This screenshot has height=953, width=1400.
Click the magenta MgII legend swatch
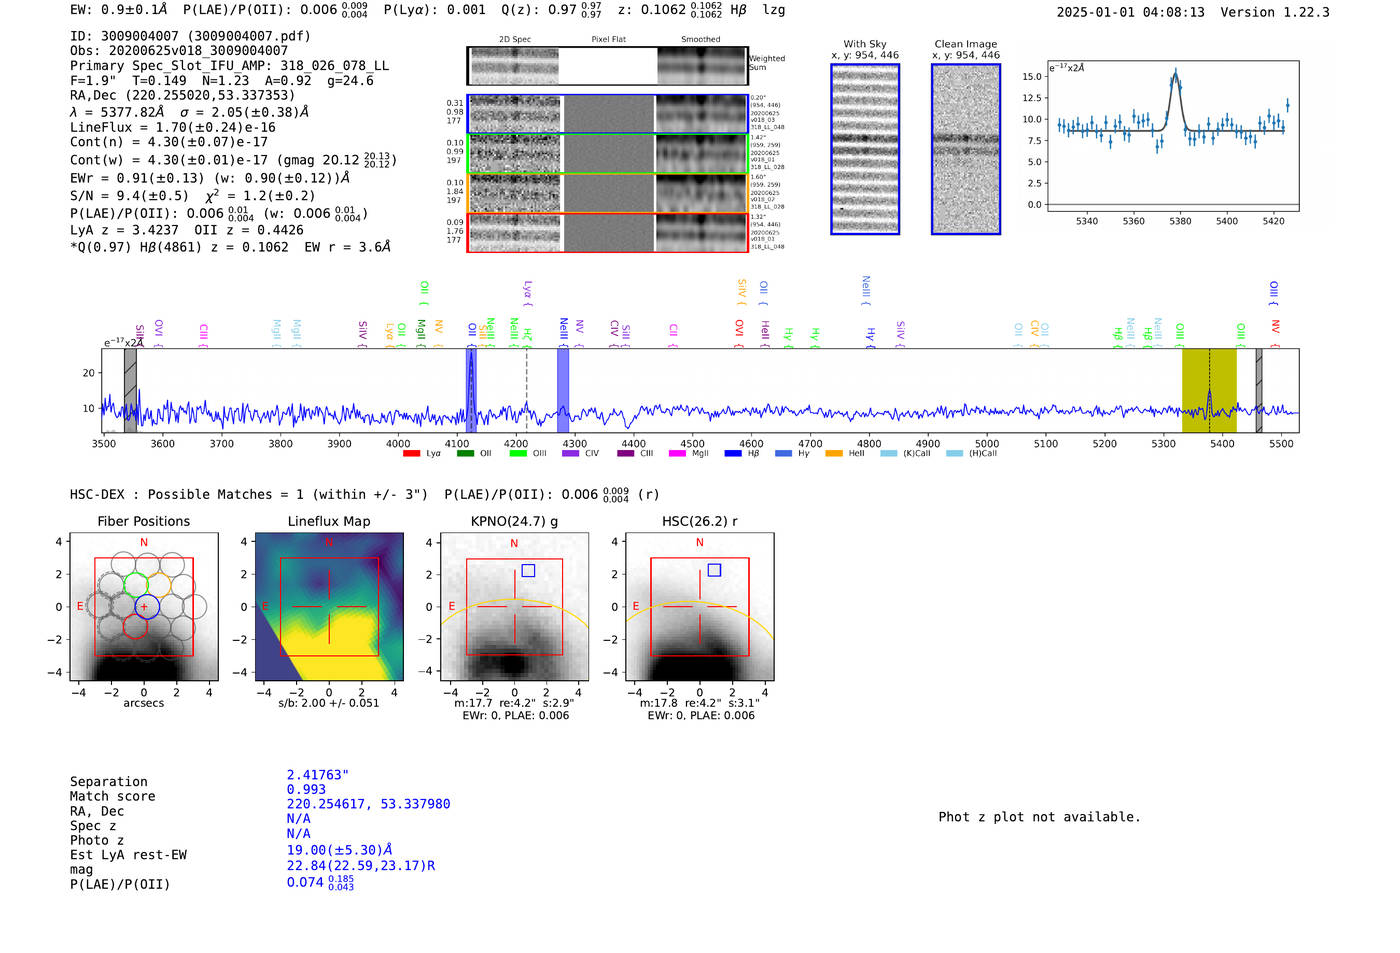[x=678, y=454]
